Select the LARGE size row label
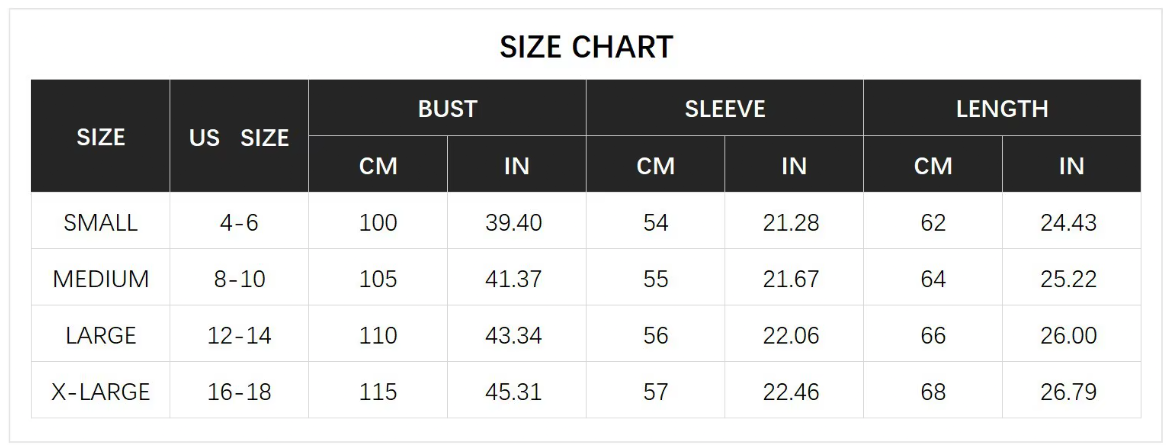 [100, 335]
